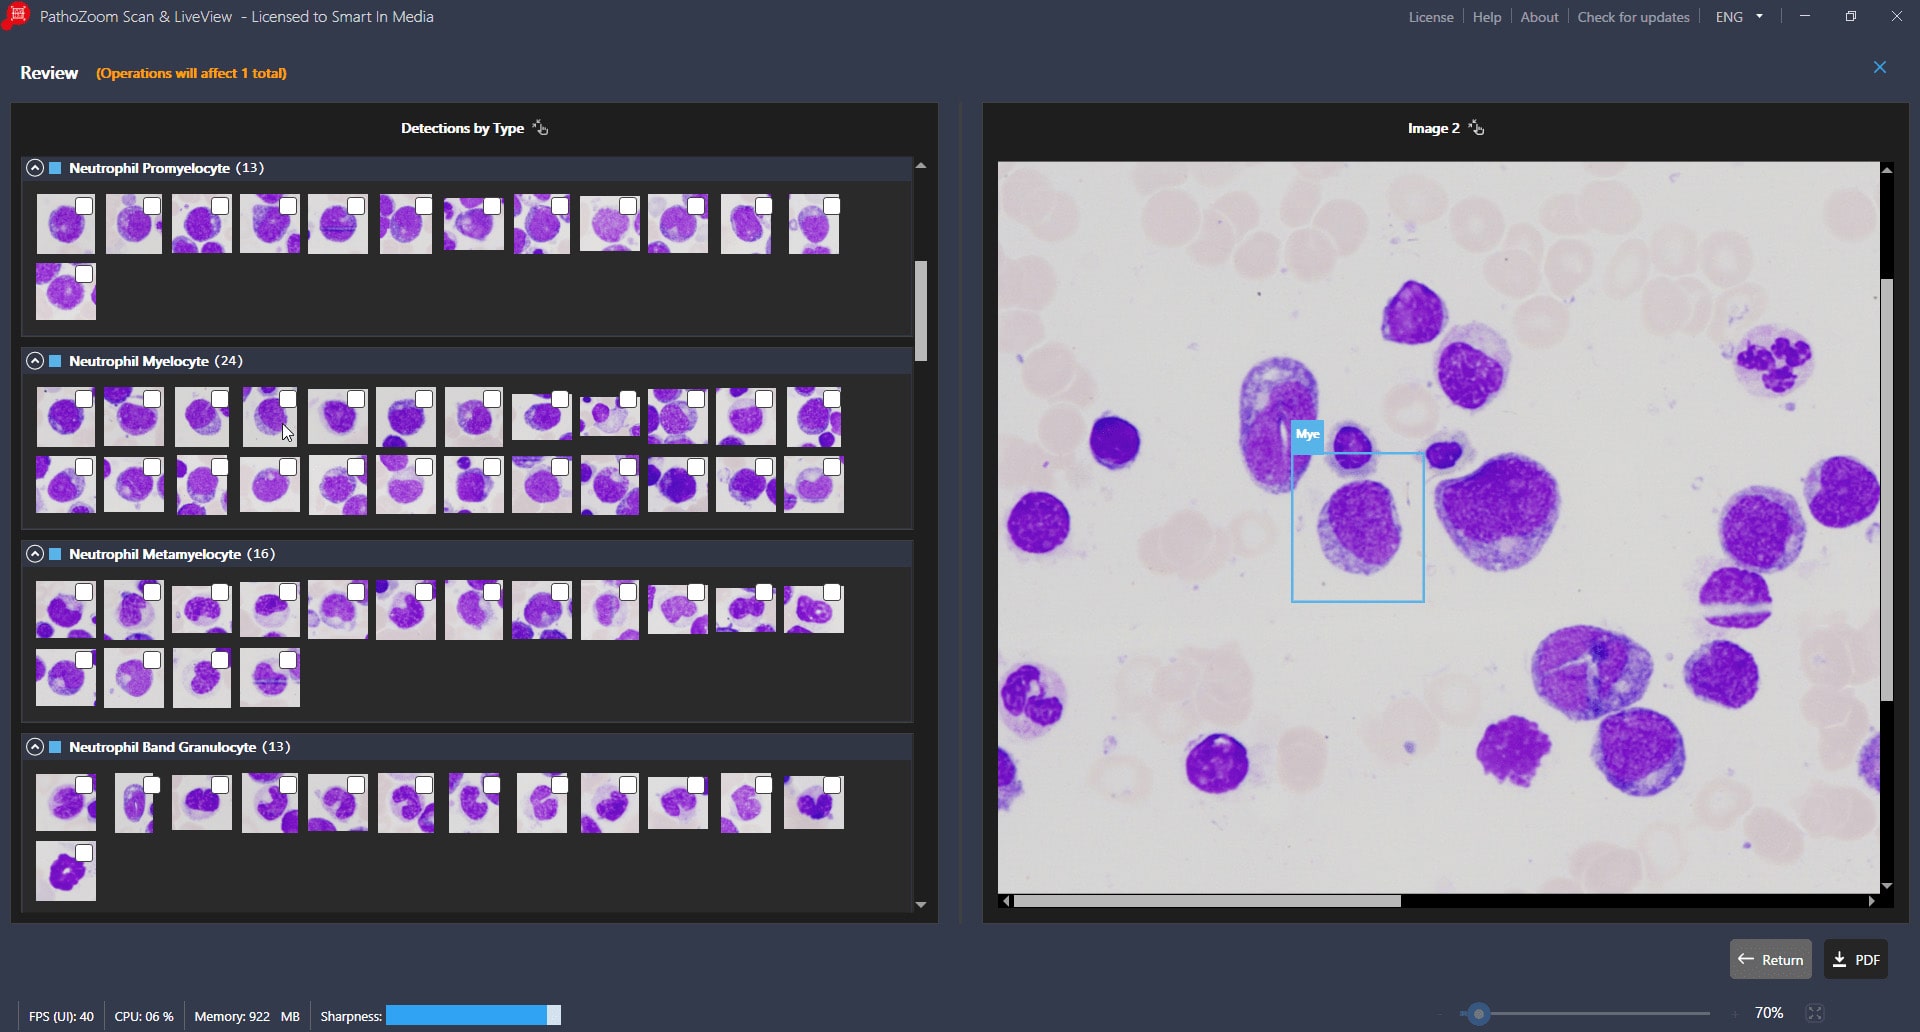Click the PathoZoom app logo in title bar
The image size is (1920, 1032).
point(17,17)
